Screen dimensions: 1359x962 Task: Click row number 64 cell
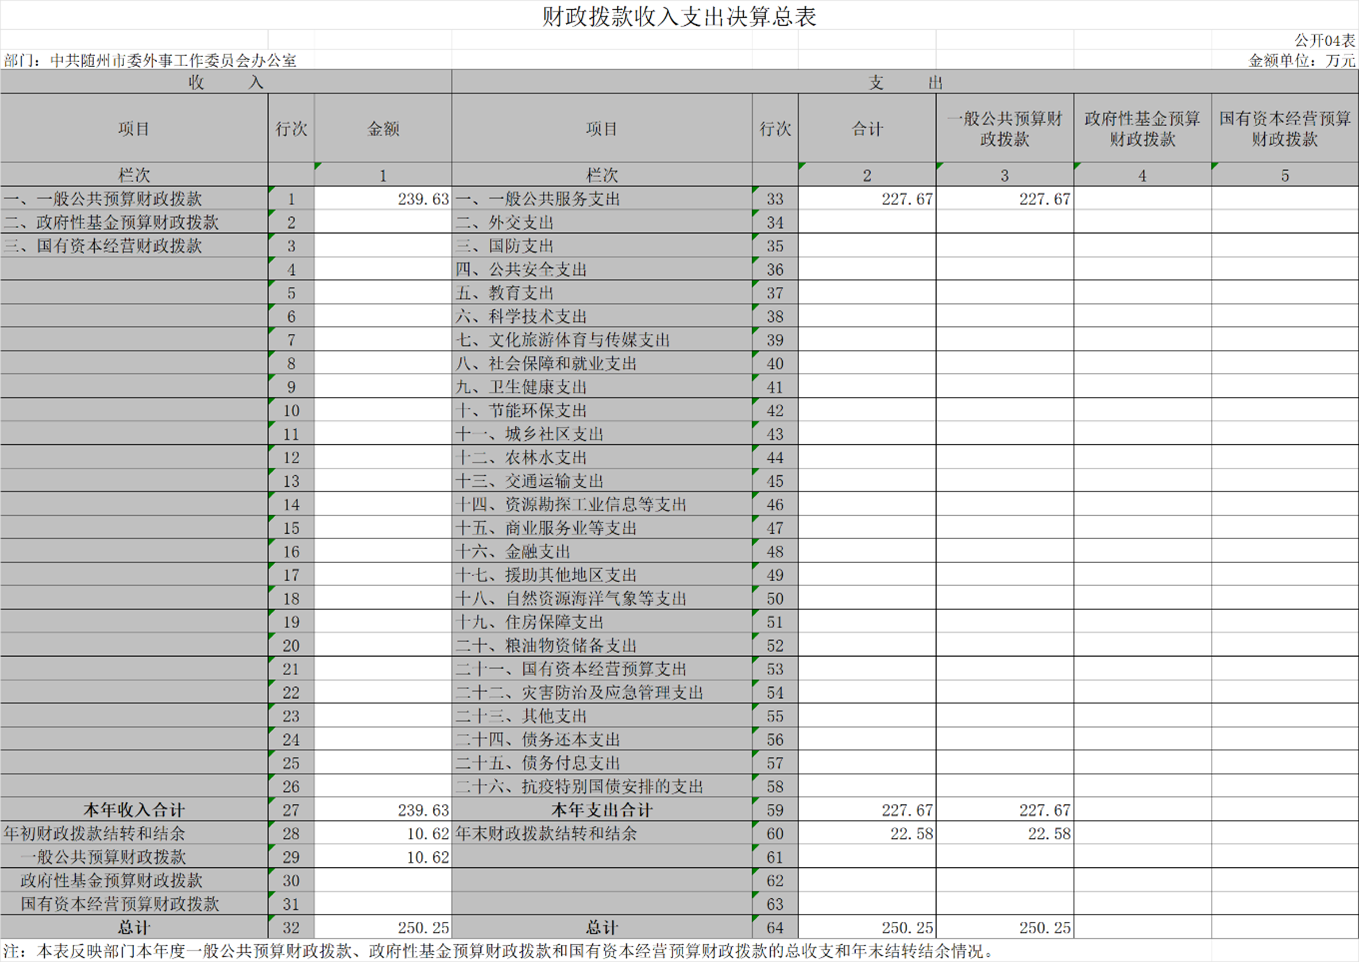(775, 927)
